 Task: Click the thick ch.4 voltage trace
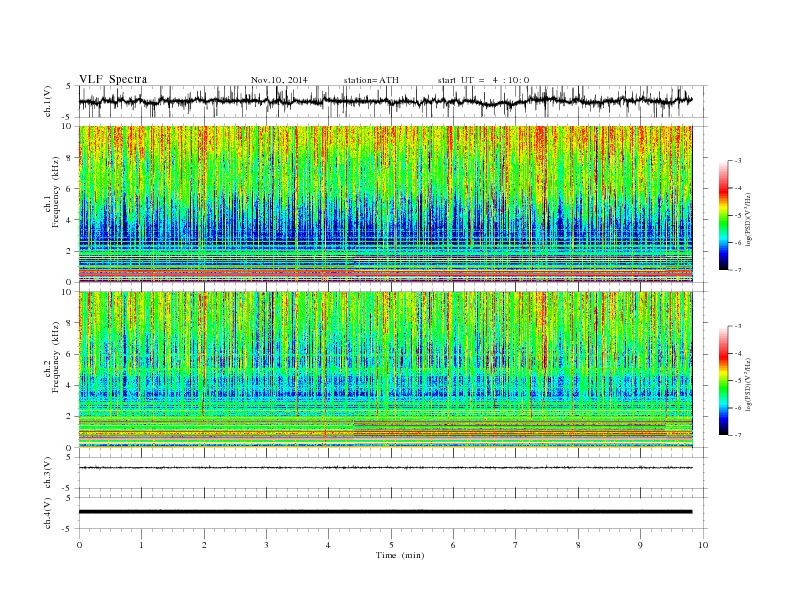click(385, 512)
